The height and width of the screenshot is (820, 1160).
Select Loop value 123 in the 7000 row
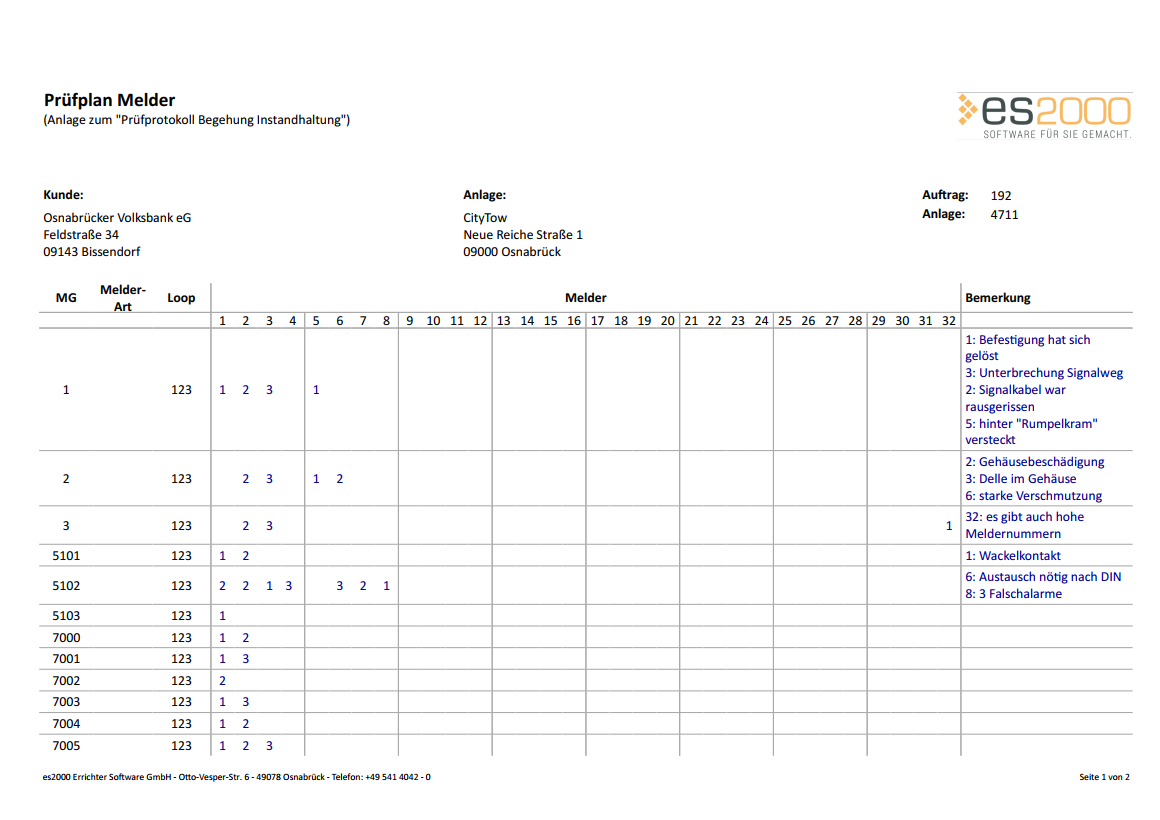[181, 638]
